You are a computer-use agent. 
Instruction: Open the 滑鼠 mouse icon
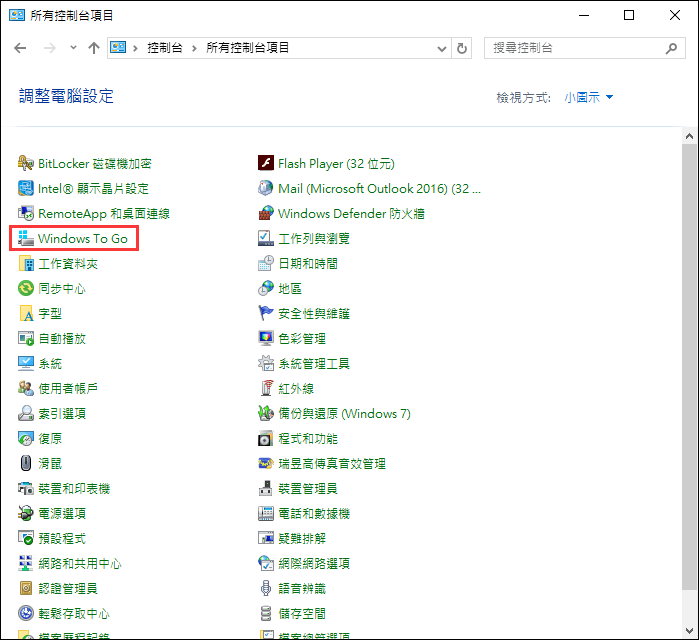click(25, 464)
